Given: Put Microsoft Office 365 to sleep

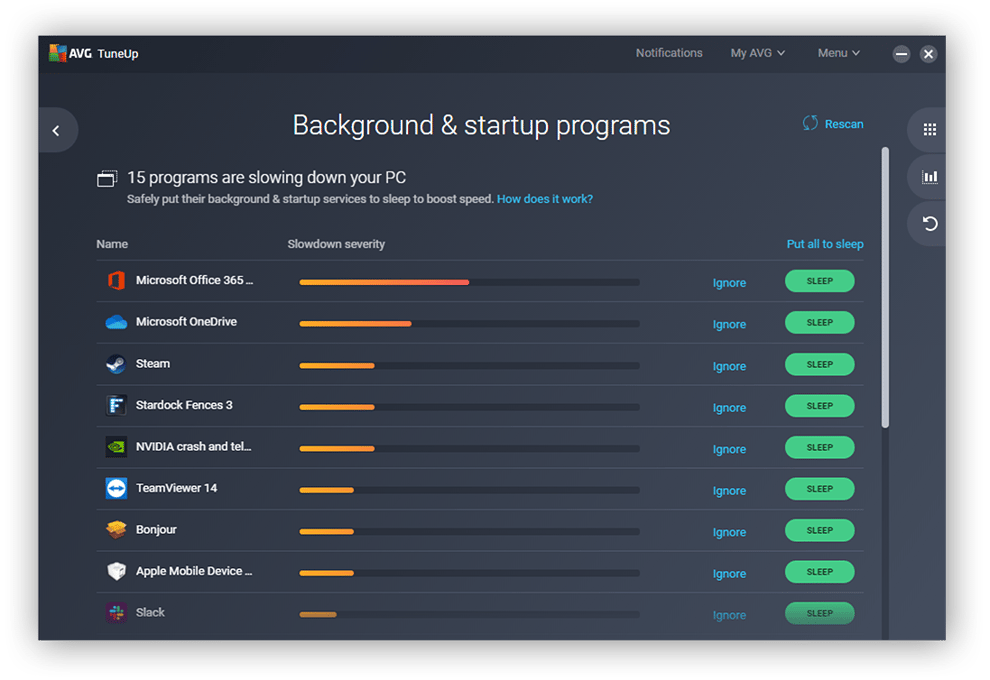Looking at the screenshot, I should (819, 282).
